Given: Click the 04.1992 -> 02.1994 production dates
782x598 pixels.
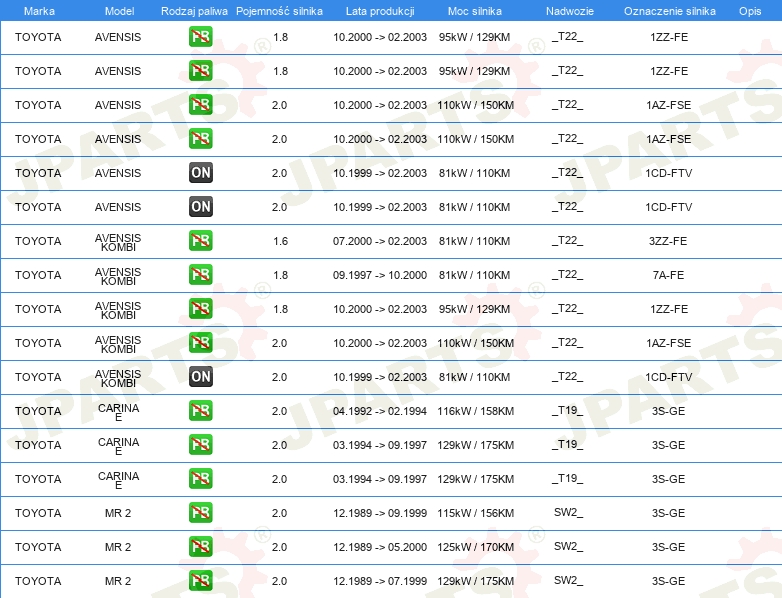Looking at the screenshot, I should [380, 411].
